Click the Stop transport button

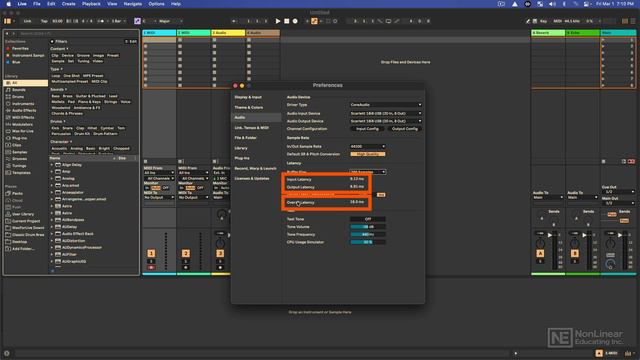pyautogui.click(x=287, y=21)
